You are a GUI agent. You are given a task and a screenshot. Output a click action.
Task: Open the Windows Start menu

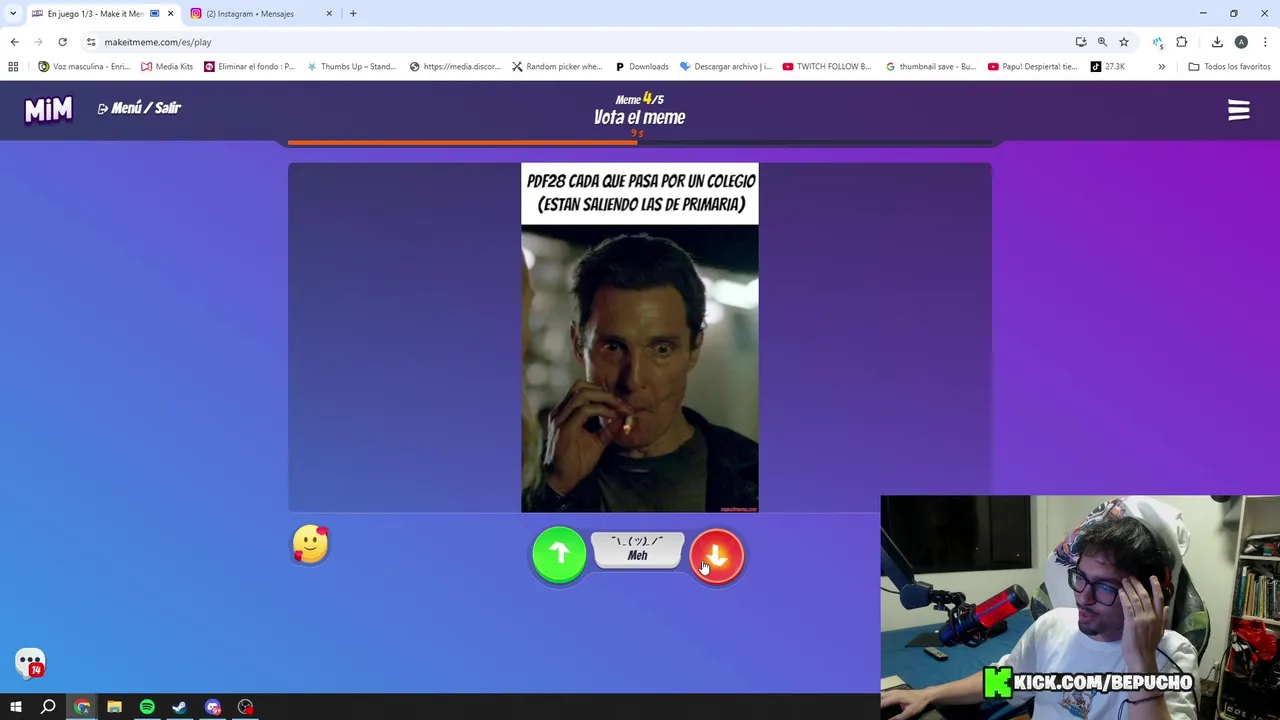click(x=16, y=707)
